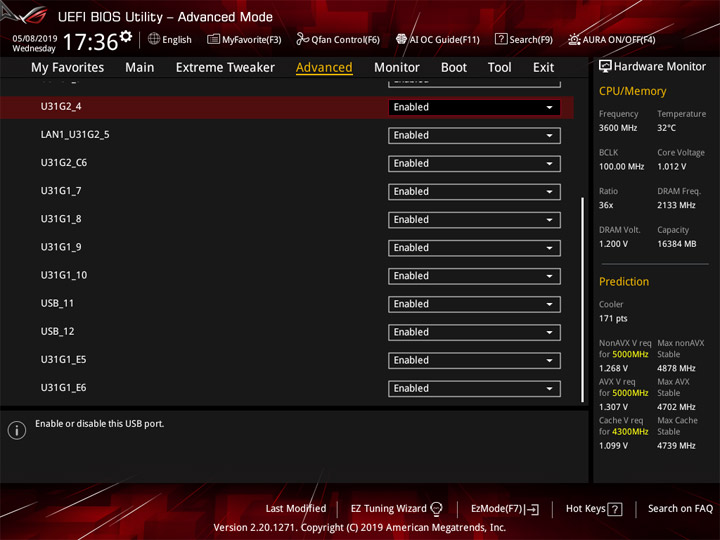Open the U31G1_9 port dropdown

click(474, 248)
